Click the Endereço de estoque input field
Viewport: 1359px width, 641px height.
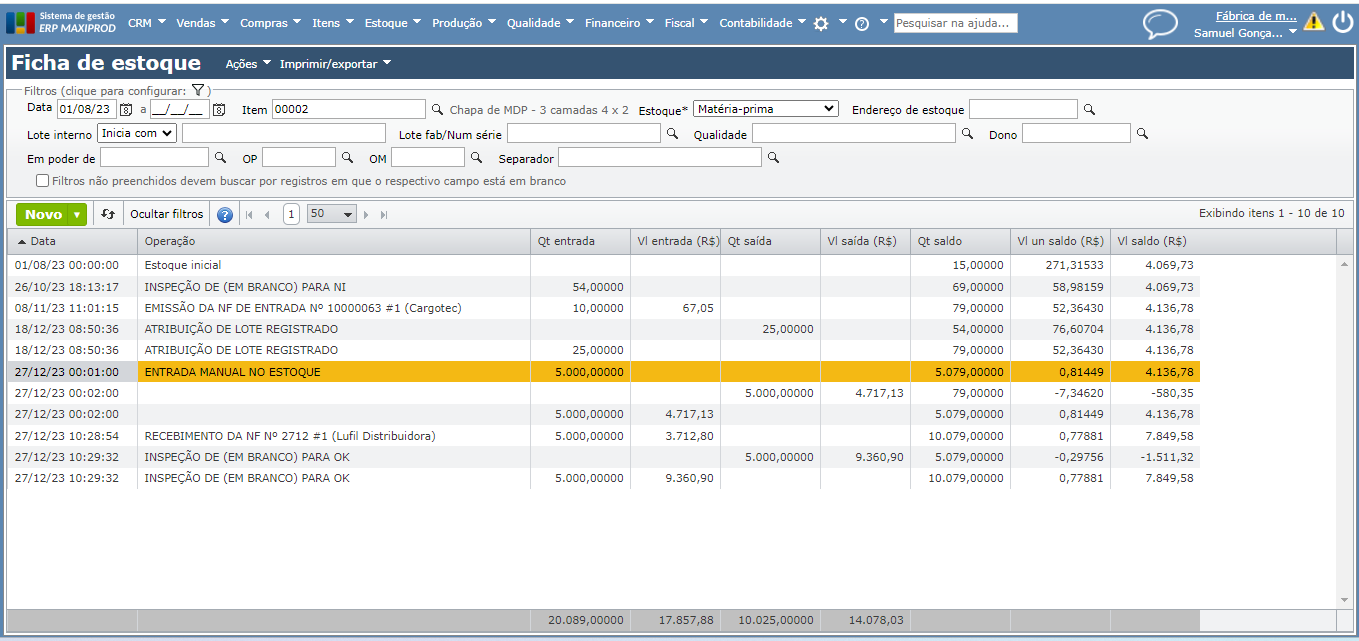coord(1023,109)
